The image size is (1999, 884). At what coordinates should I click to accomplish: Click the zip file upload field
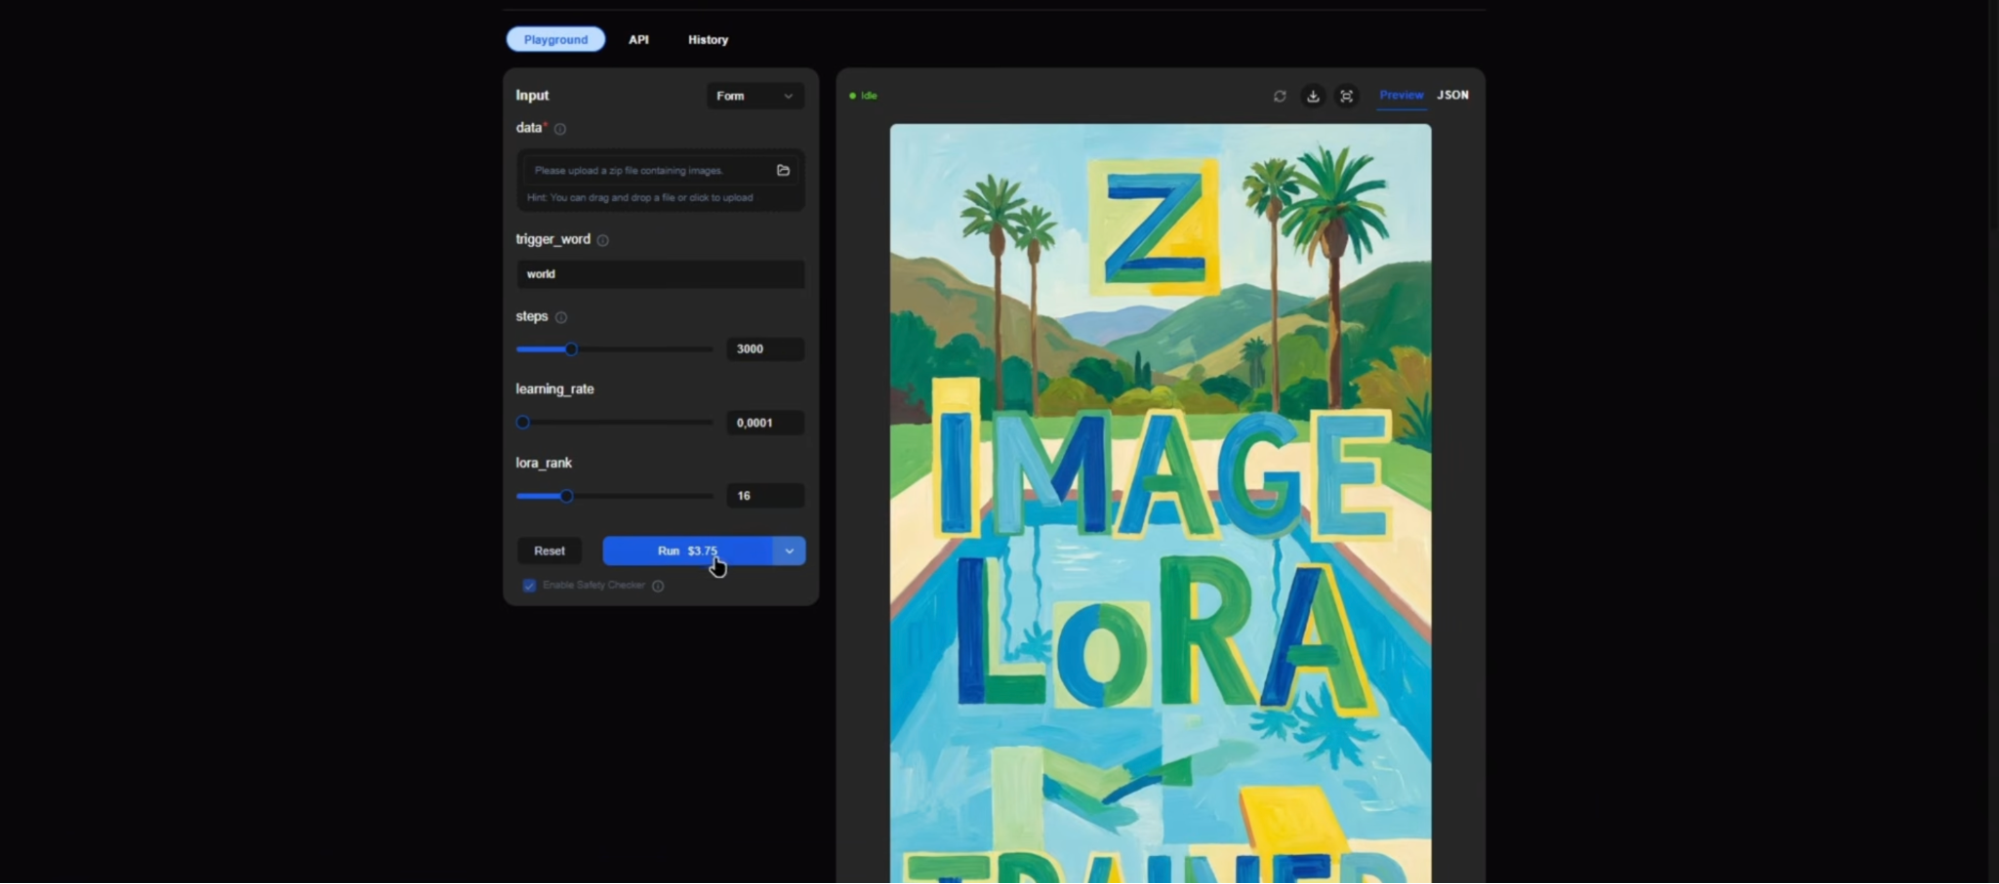click(x=660, y=170)
